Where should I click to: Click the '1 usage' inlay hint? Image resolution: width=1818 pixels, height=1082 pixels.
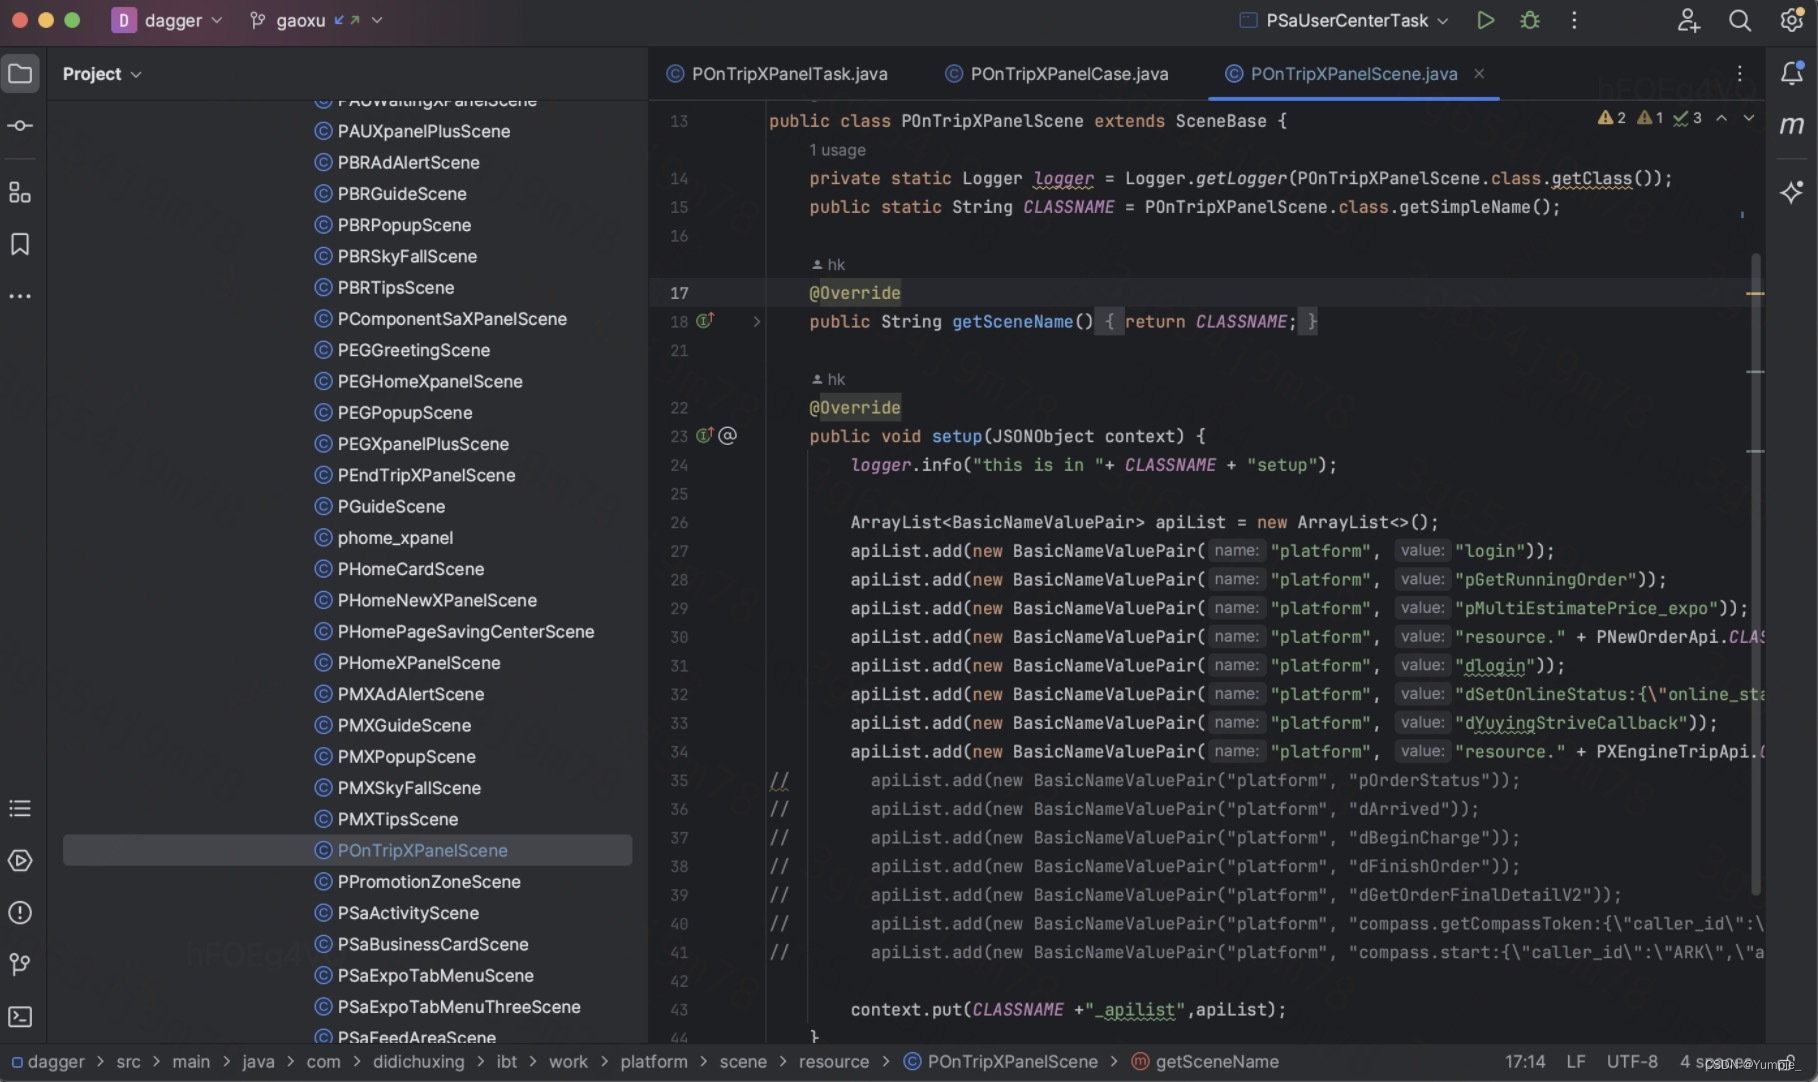[x=837, y=150]
